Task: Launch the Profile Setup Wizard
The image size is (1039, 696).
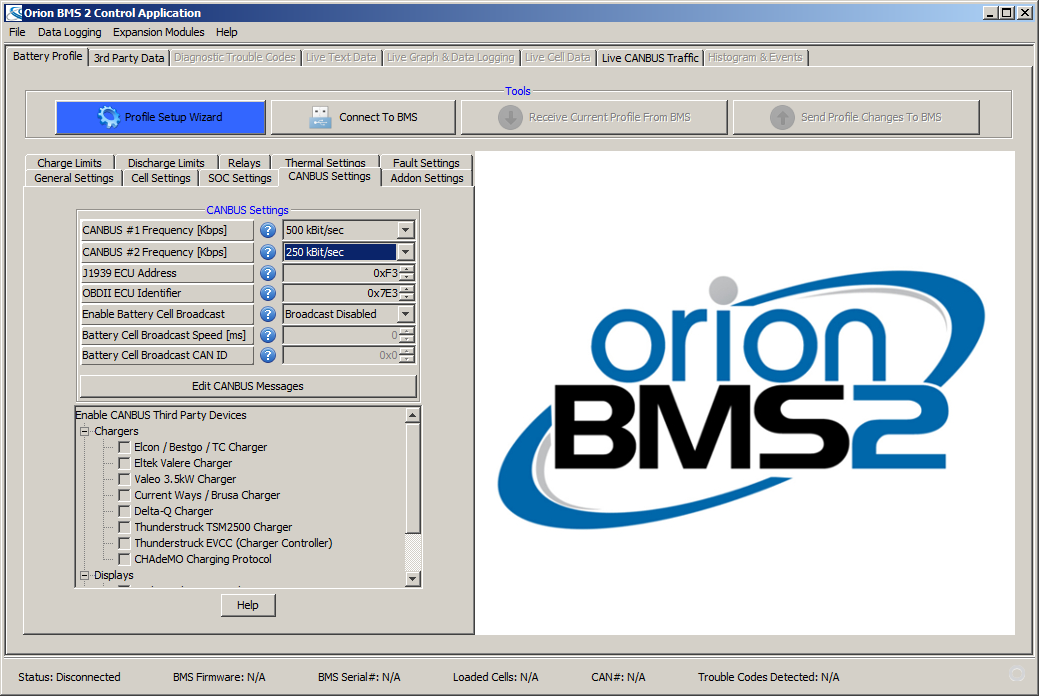Action: [x=160, y=117]
